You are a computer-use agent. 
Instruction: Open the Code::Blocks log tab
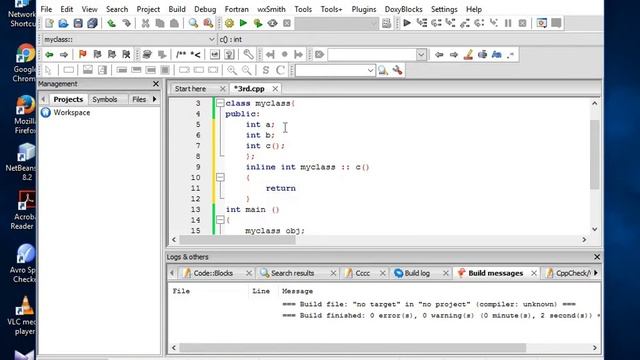[213, 273]
